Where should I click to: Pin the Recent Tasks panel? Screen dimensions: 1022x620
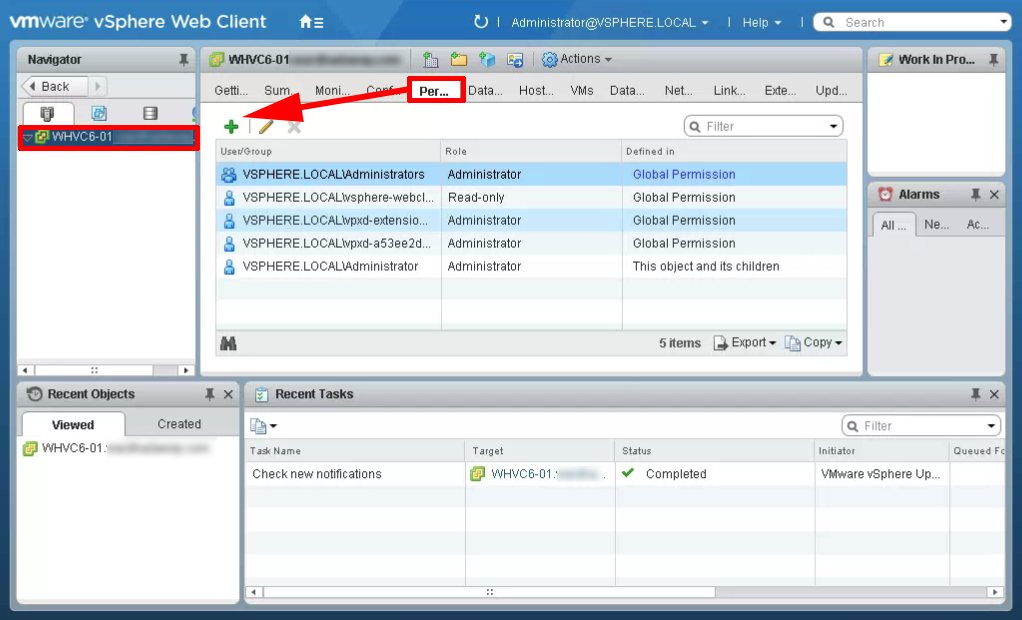coord(976,394)
